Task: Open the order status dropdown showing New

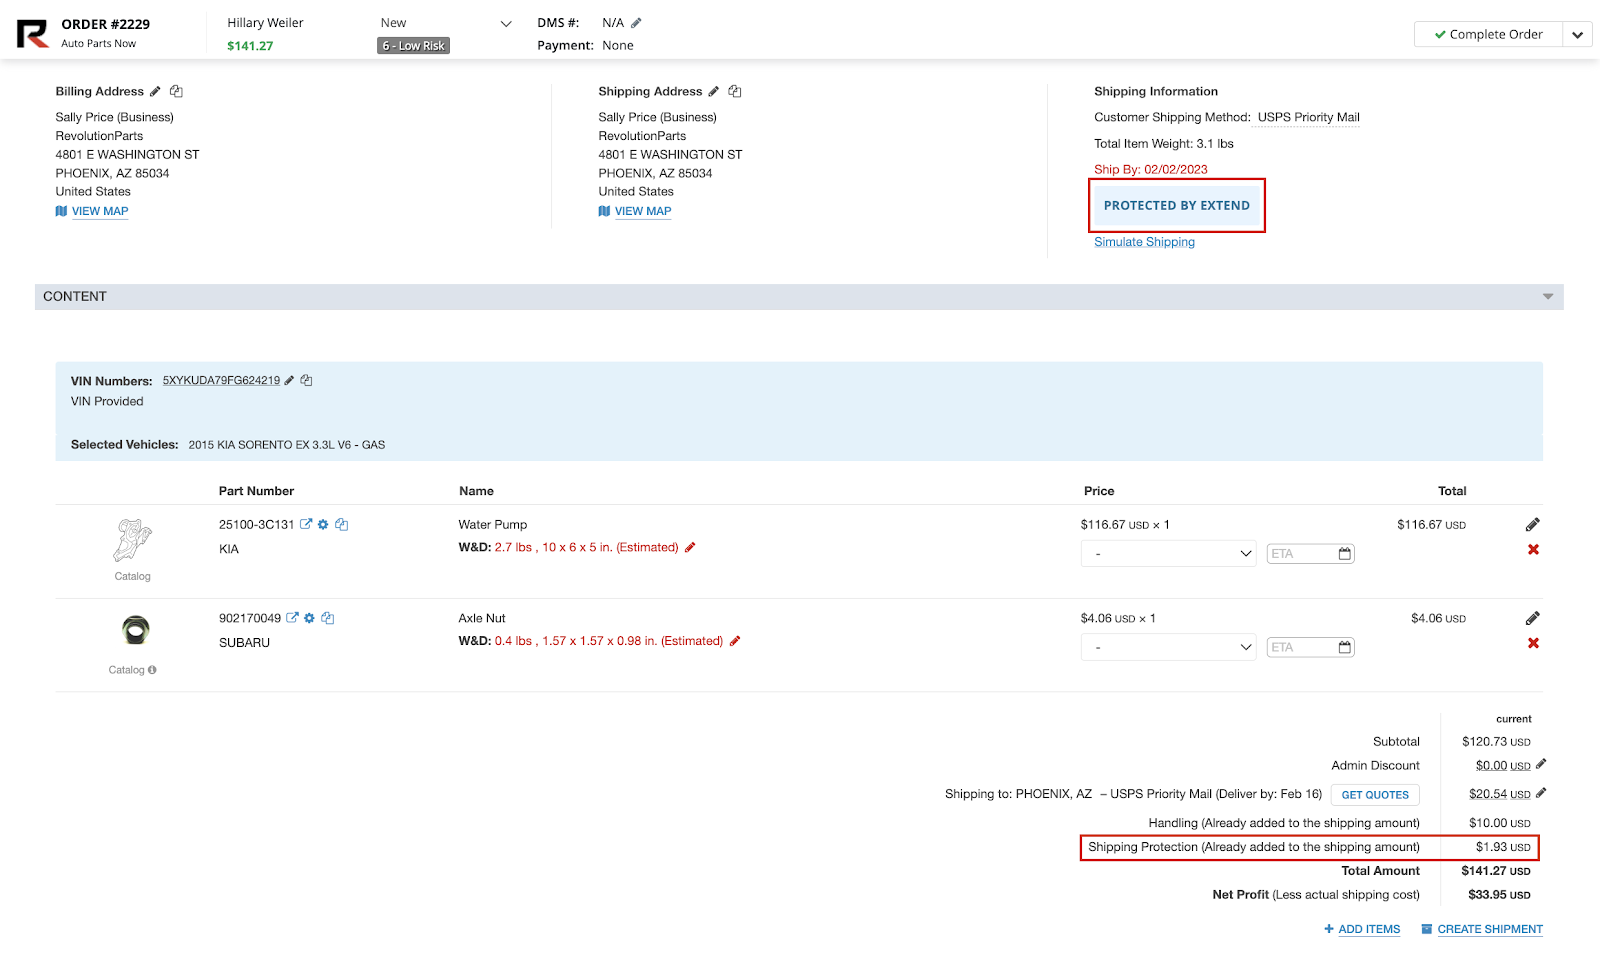Action: 446,23
